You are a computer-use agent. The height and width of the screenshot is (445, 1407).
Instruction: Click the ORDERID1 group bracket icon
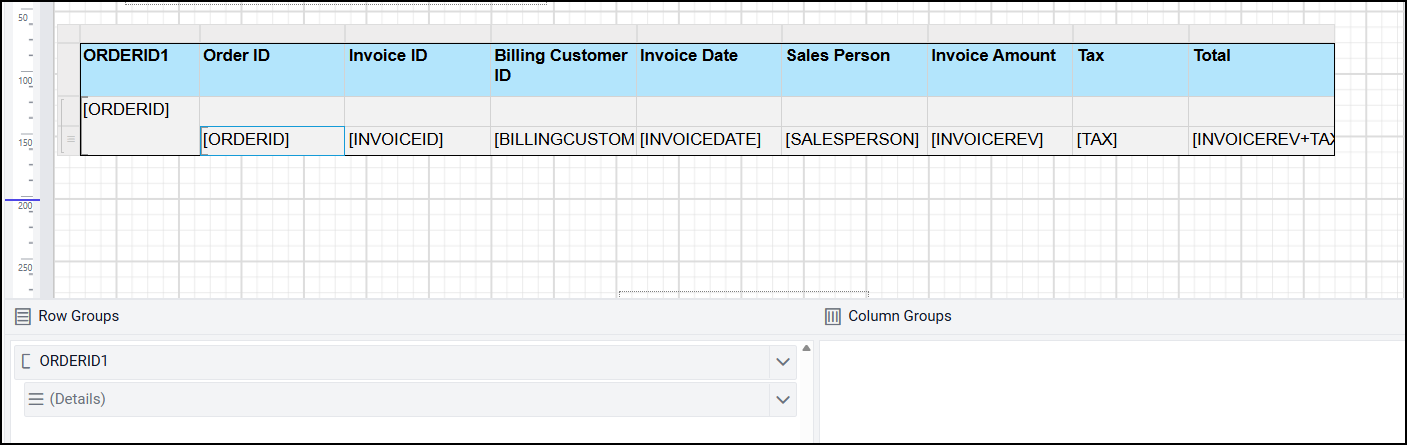tap(26, 361)
